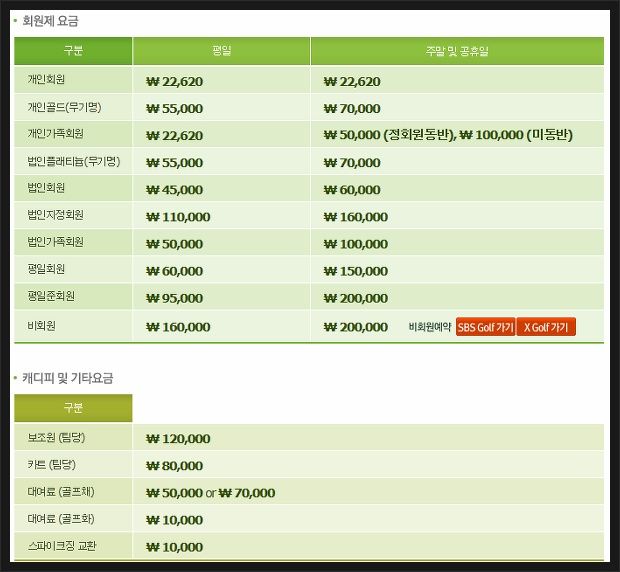This screenshot has height=572, width=620.
Task: Select the 평일회원 row label
Action: [46, 269]
